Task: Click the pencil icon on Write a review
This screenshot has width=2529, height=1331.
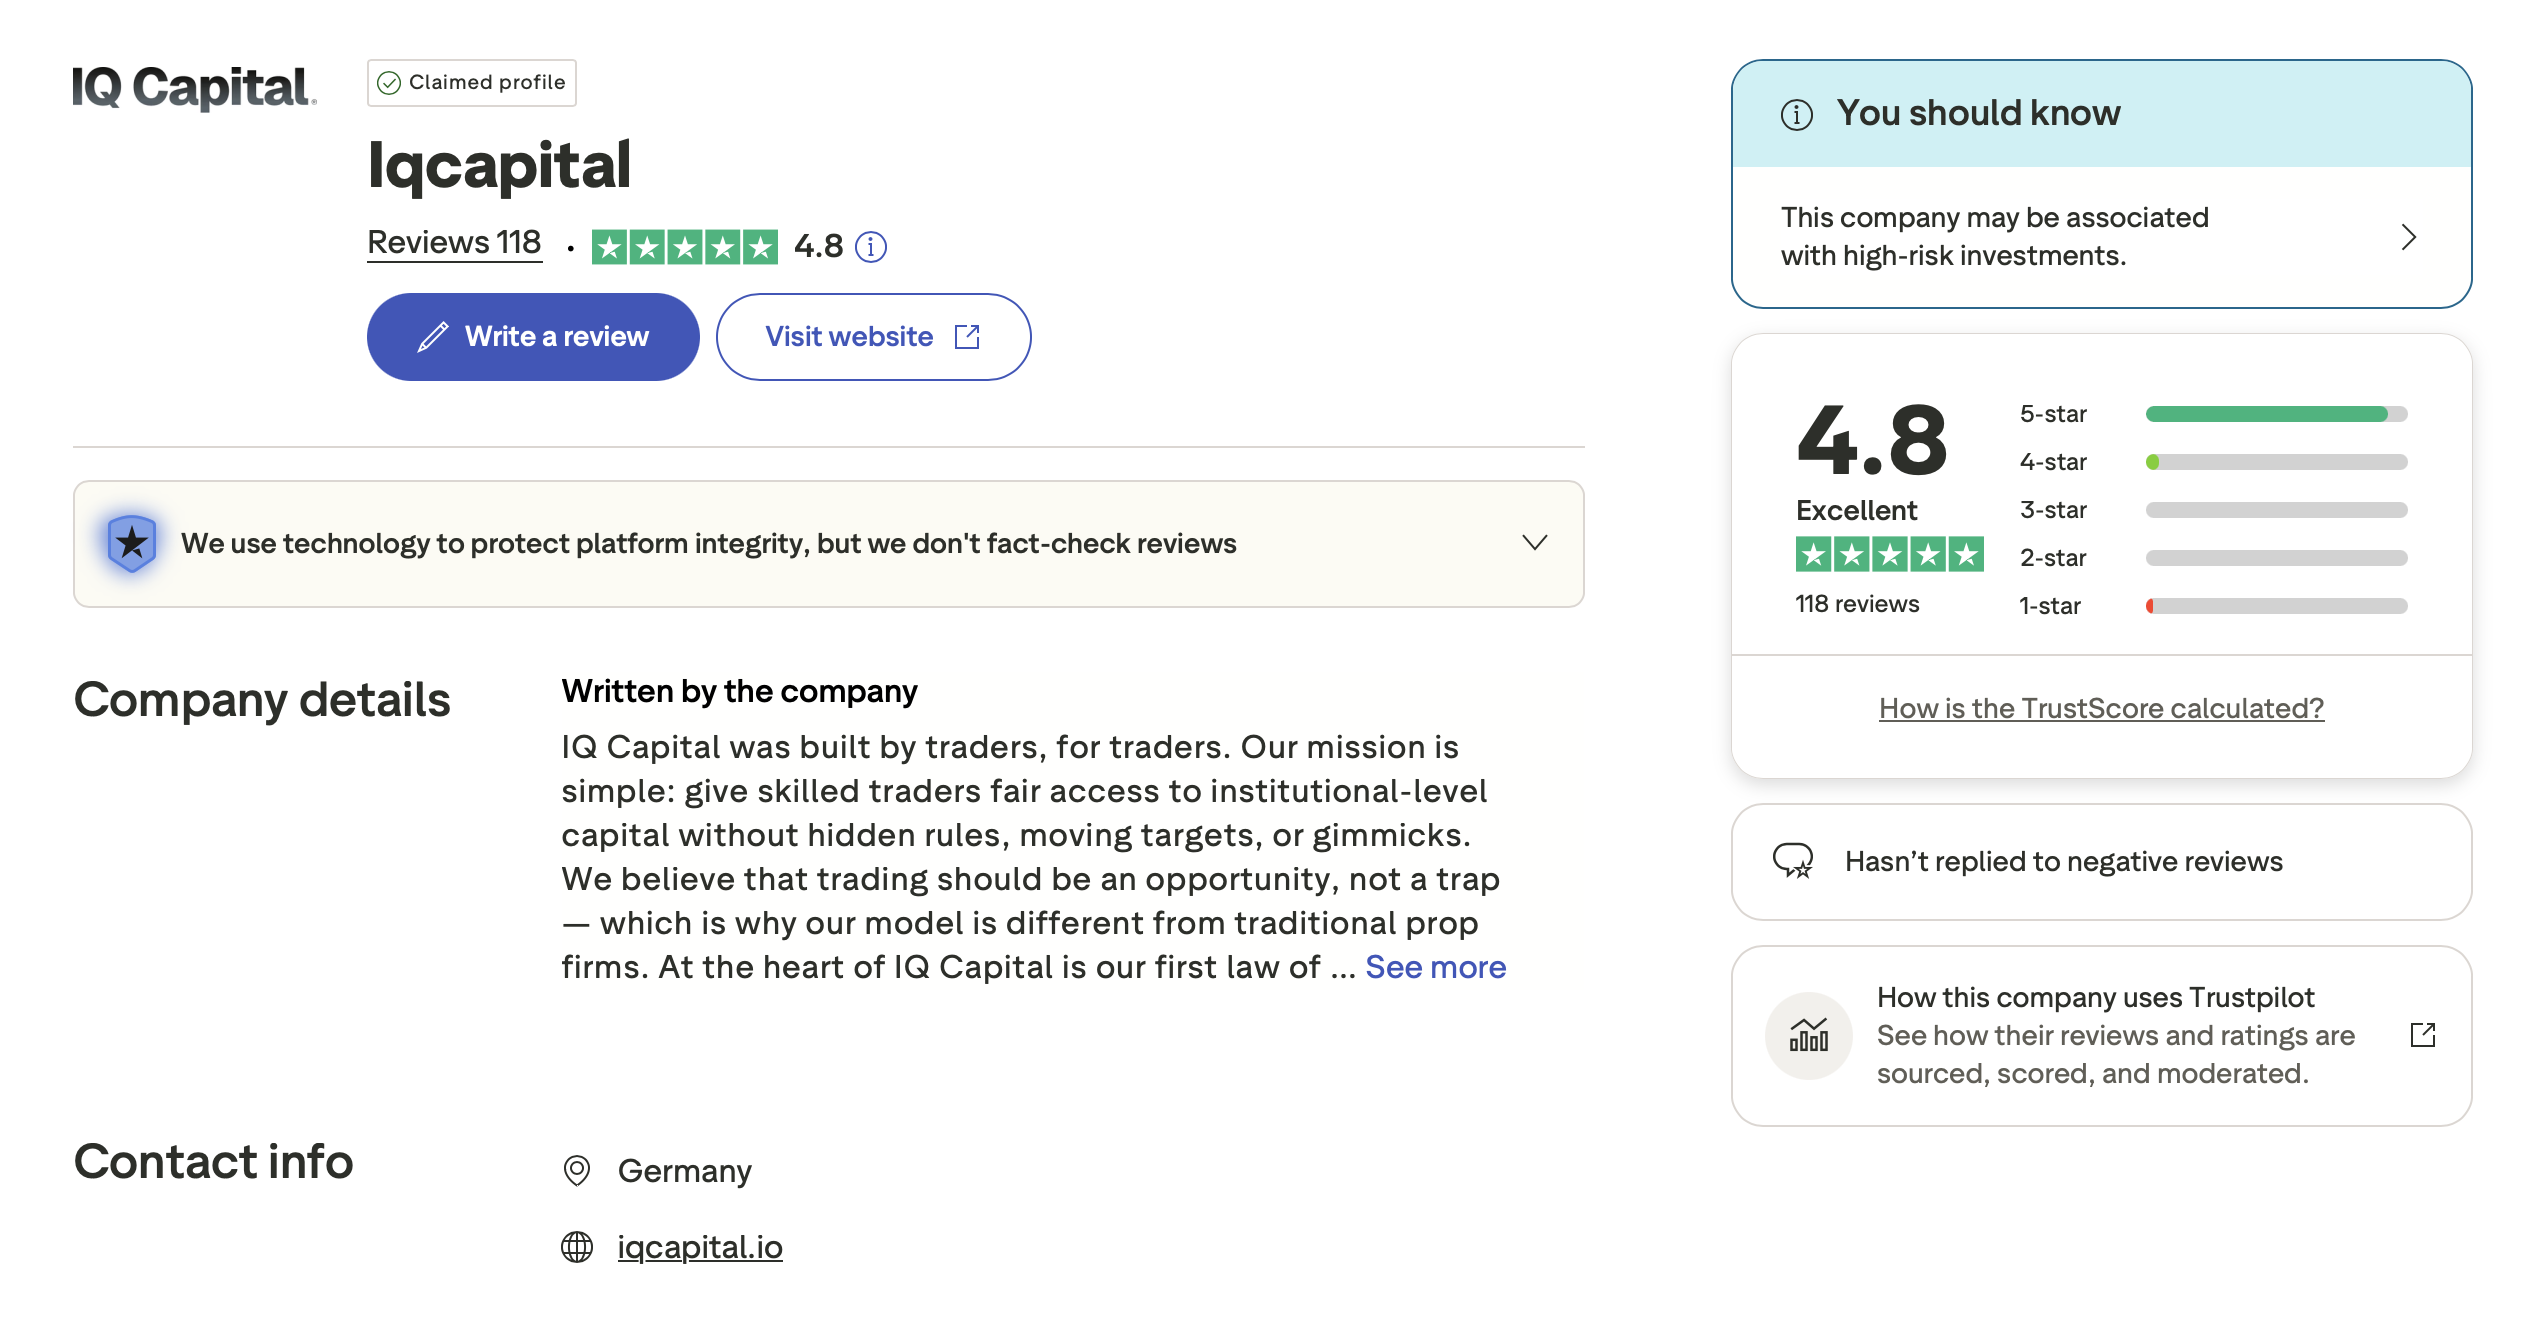Action: (432, 337)
